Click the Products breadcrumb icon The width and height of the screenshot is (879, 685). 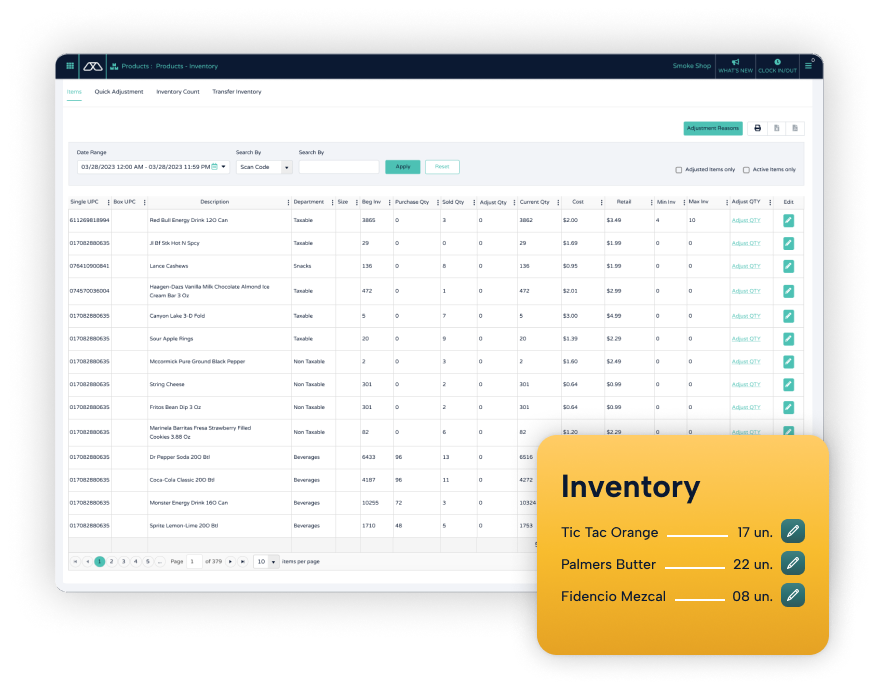click(x=114, y=66)
